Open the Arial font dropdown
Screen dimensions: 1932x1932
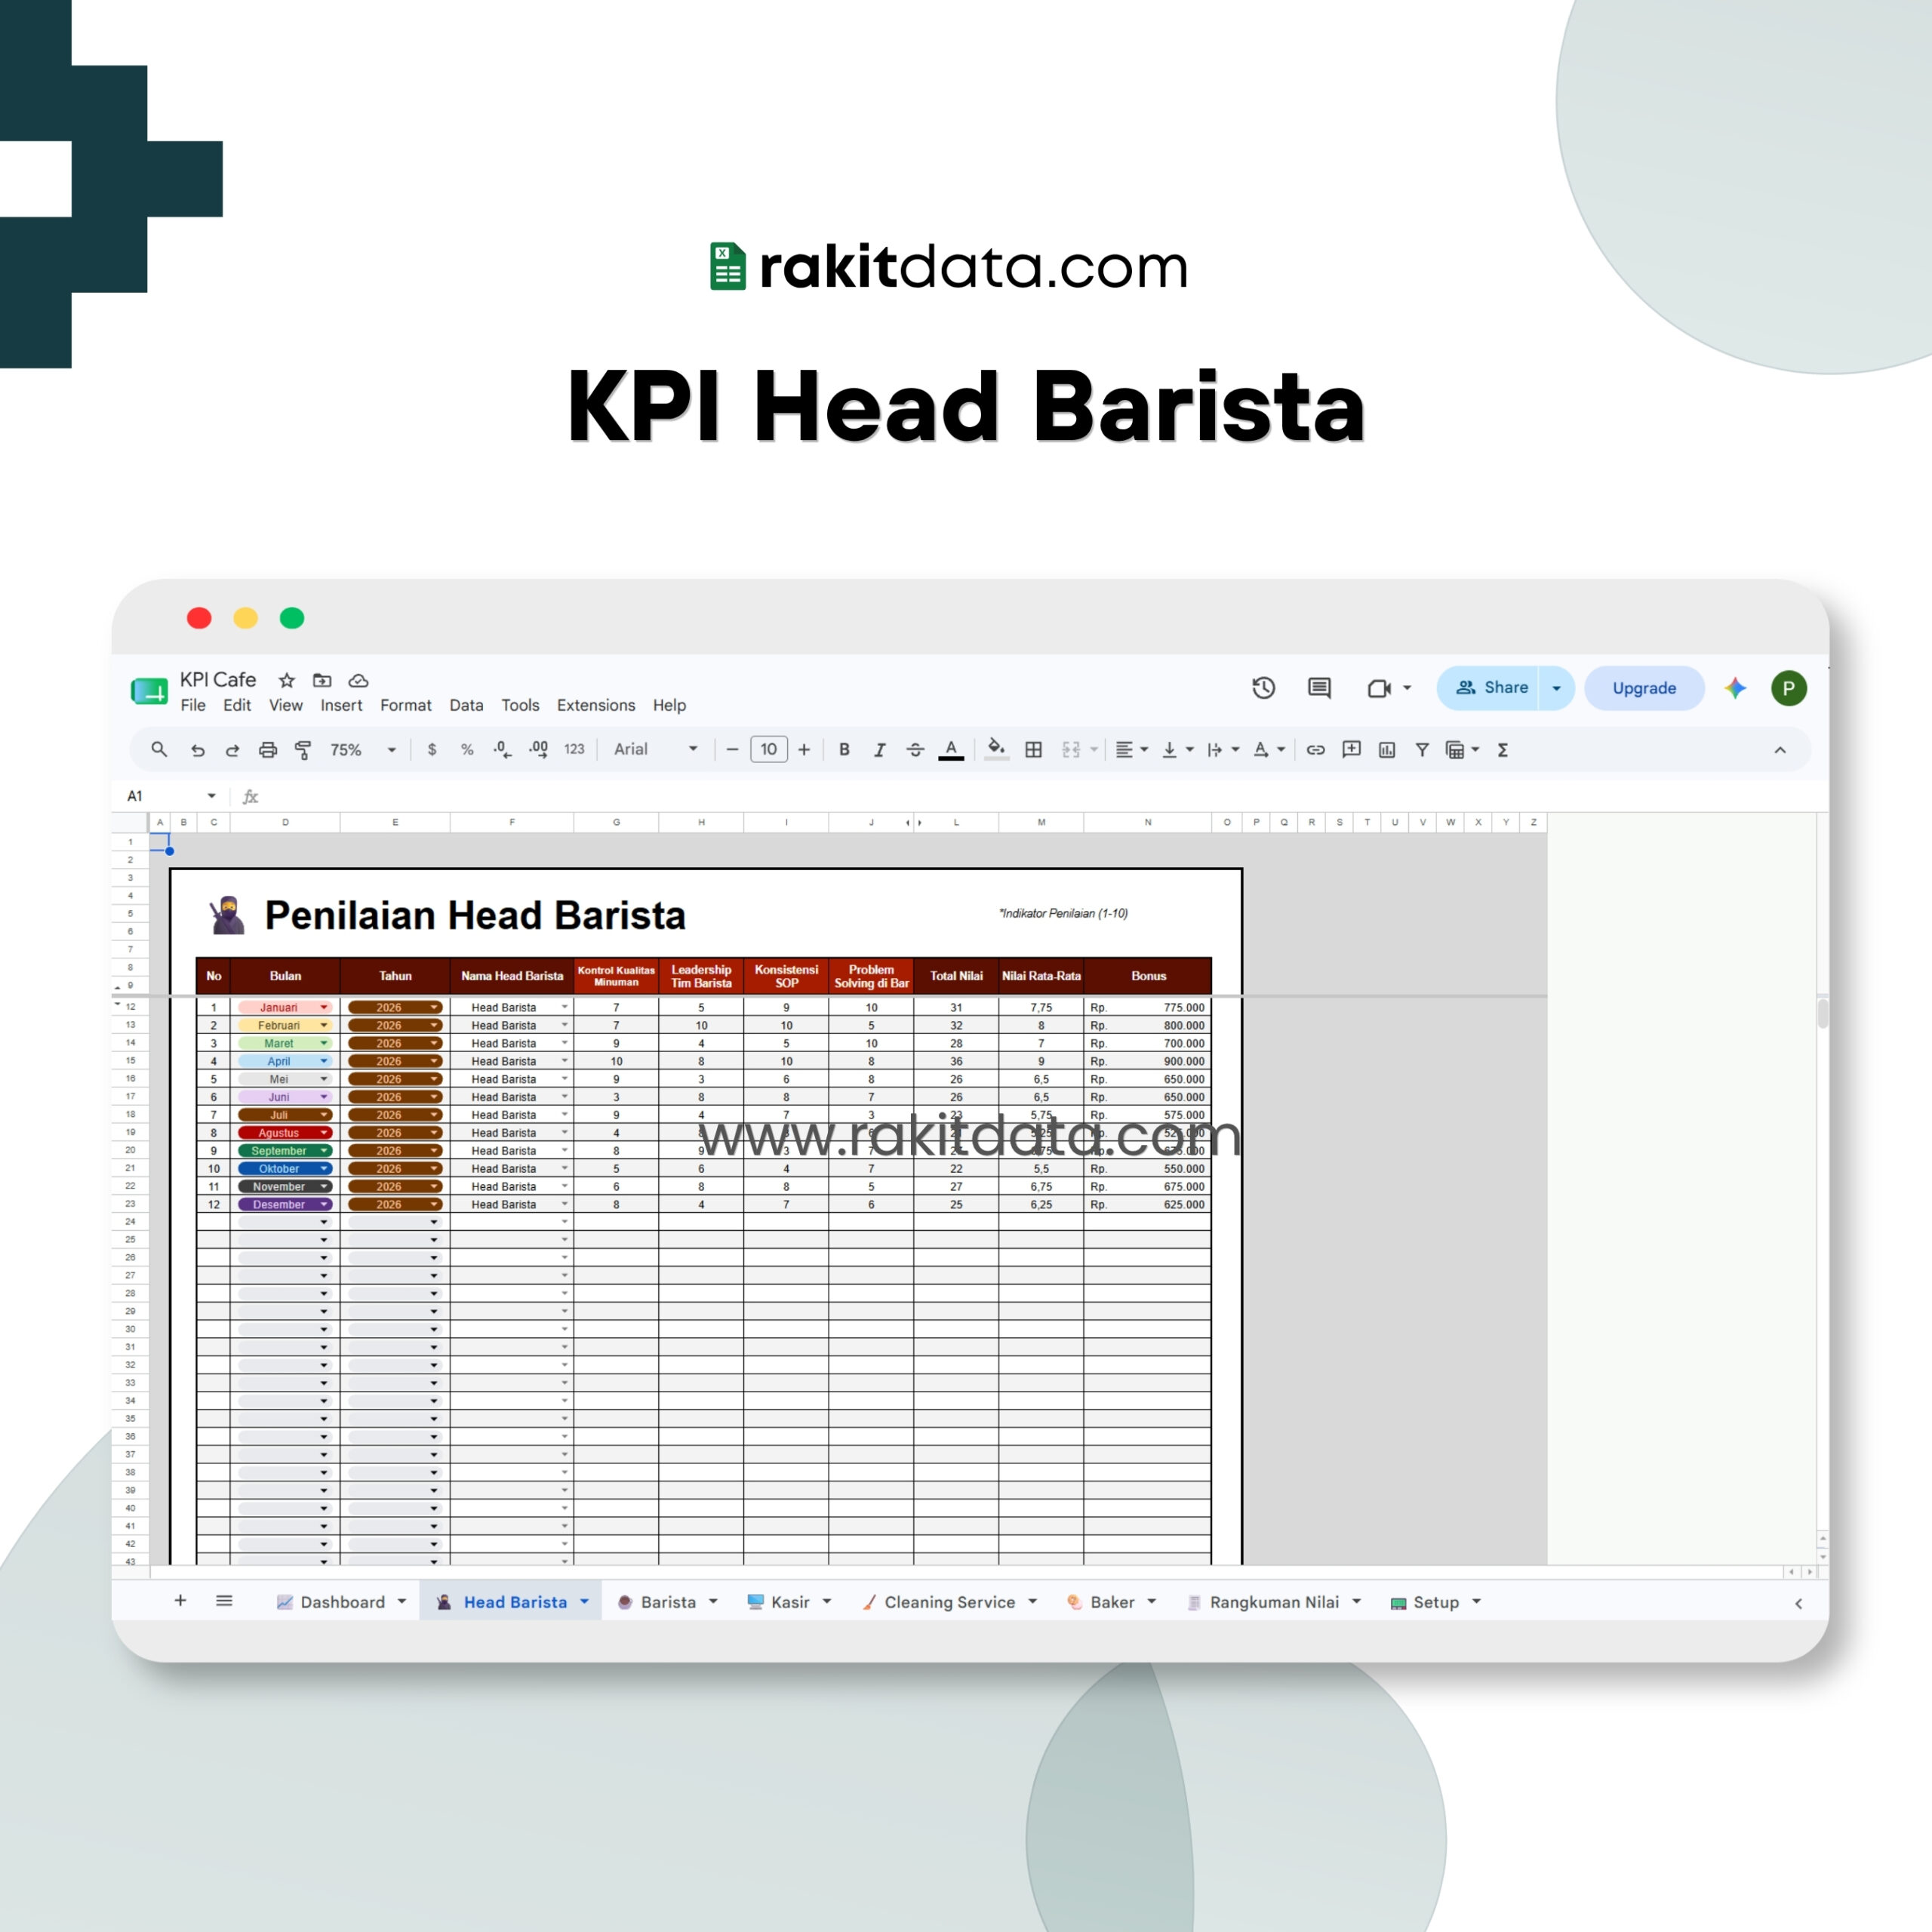pos(655,750)
